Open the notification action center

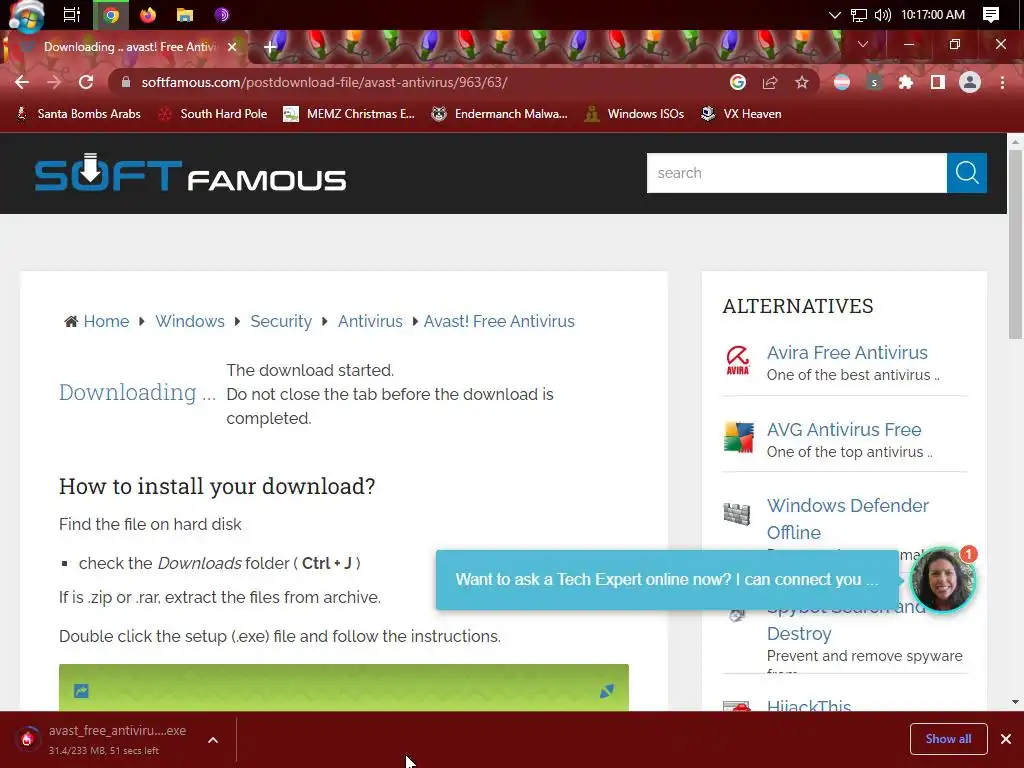coord(991,14)
